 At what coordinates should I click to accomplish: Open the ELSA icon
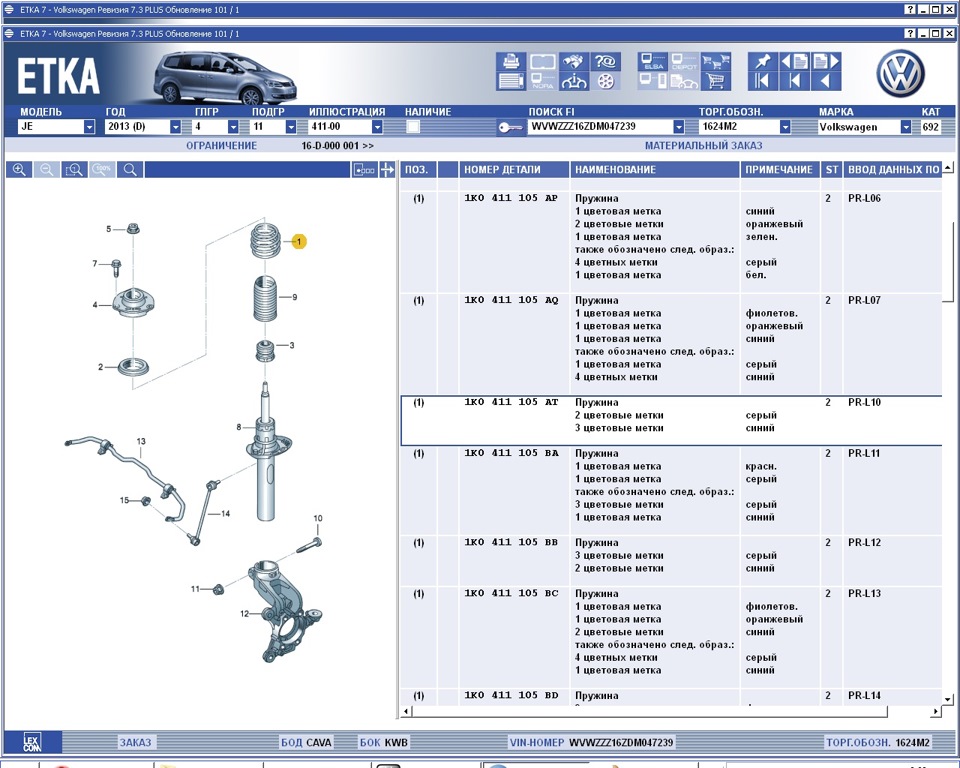pos(653,61)
